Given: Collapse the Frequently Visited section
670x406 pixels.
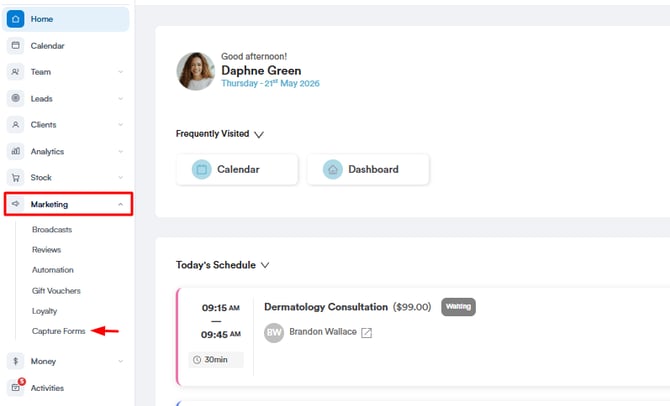Looking at the screenshot, I should point(259,135).
